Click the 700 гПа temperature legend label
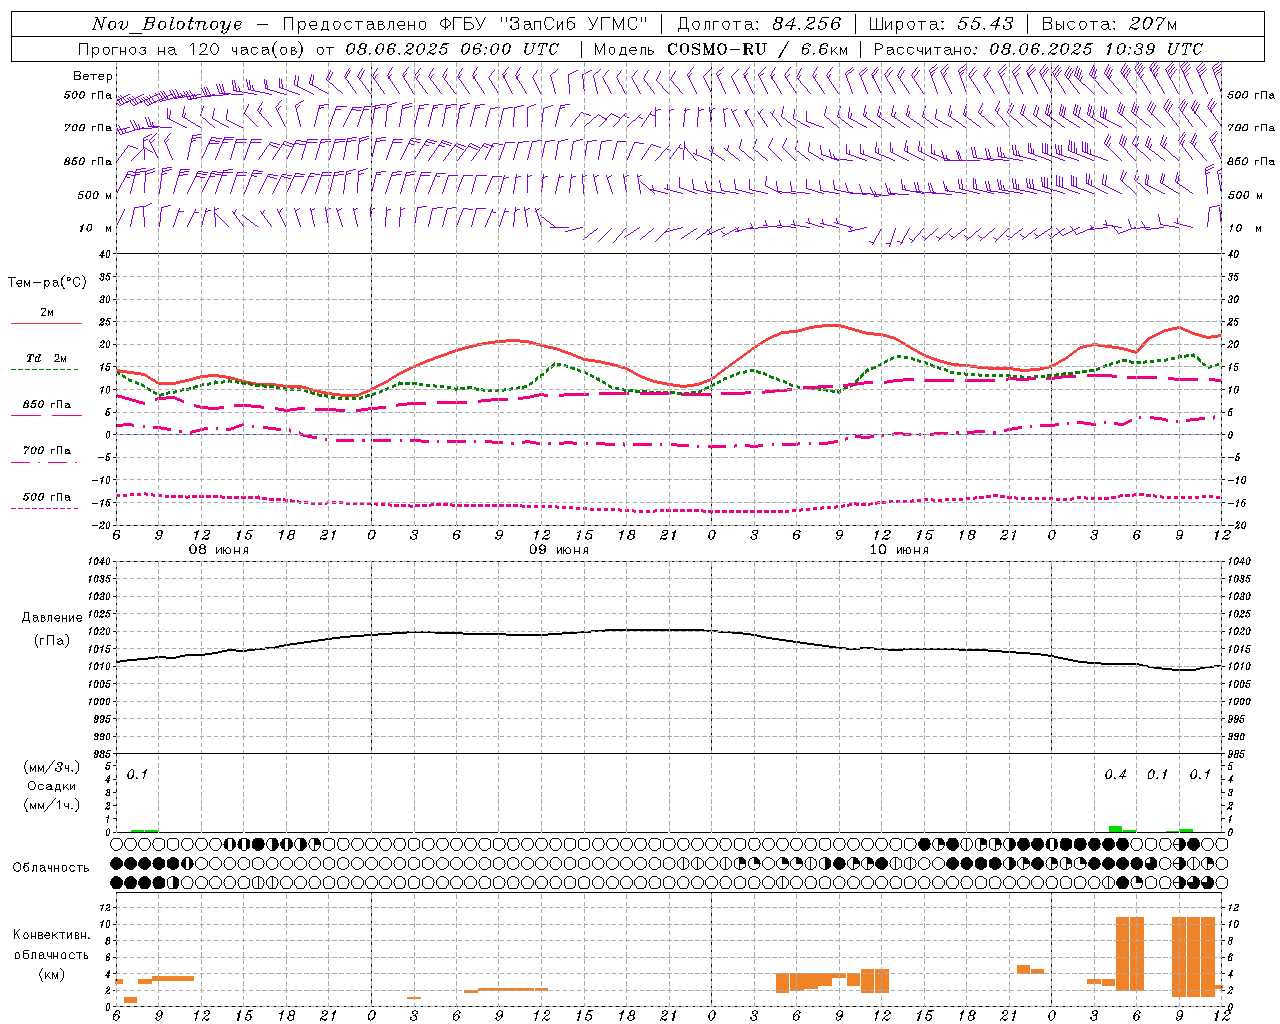Screen dimensions: 1280x1024 click(47, 450)
